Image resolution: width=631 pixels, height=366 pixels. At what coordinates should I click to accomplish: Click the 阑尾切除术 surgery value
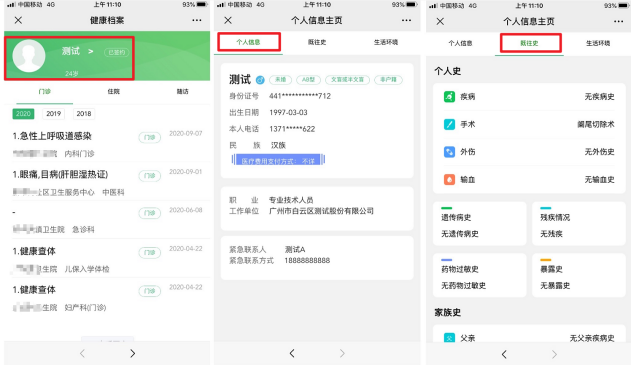click(596, 124)
